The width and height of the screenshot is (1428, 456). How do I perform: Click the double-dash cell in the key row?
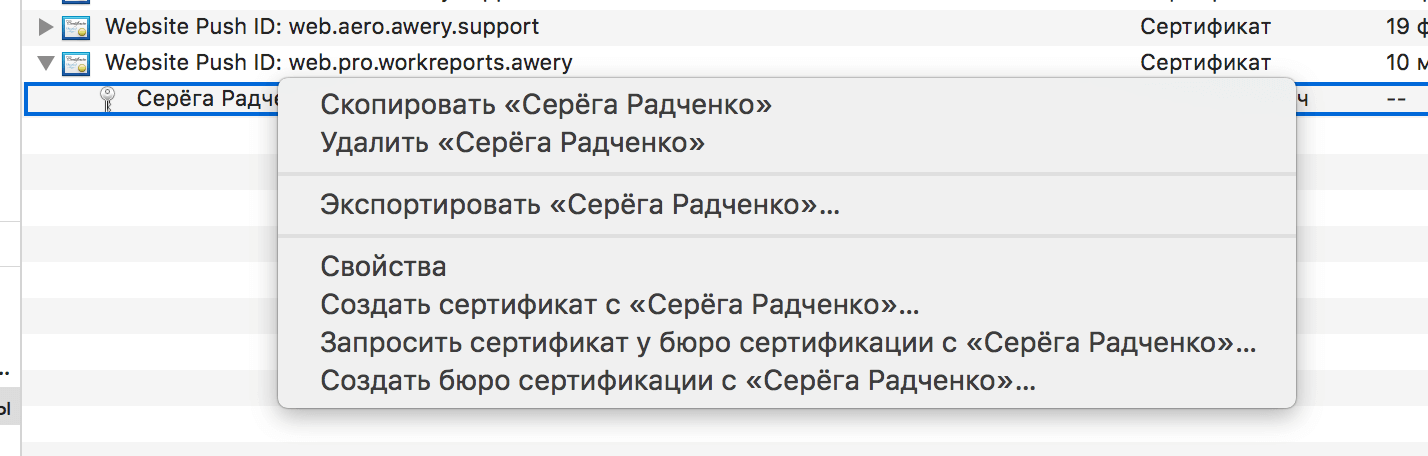click(x=1397, y=99)
